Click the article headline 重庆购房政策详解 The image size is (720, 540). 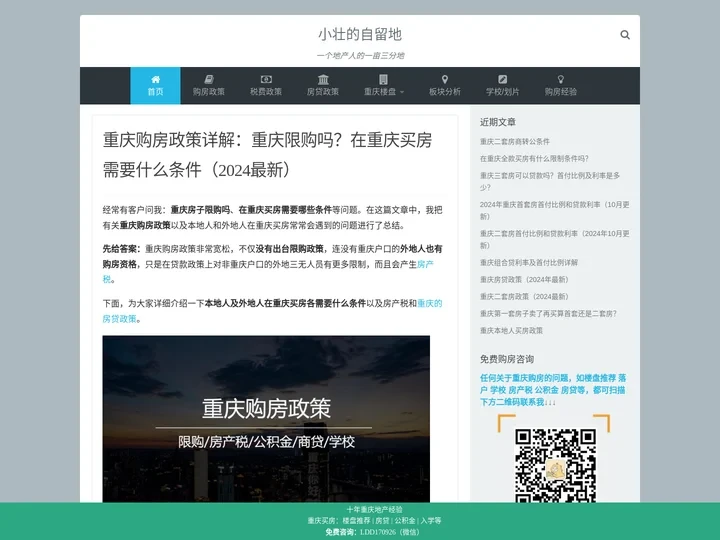click(x=267, y=155)
